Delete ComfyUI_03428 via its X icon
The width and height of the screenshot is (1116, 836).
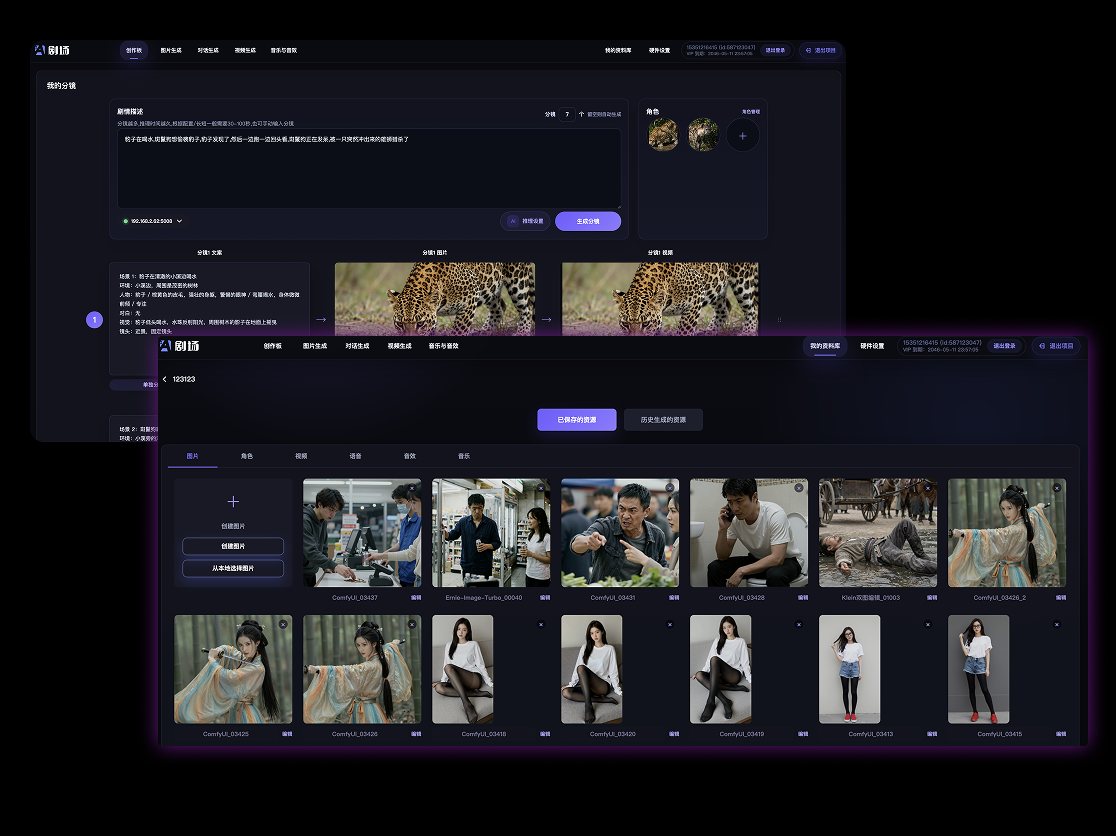(x=799, y=487)
